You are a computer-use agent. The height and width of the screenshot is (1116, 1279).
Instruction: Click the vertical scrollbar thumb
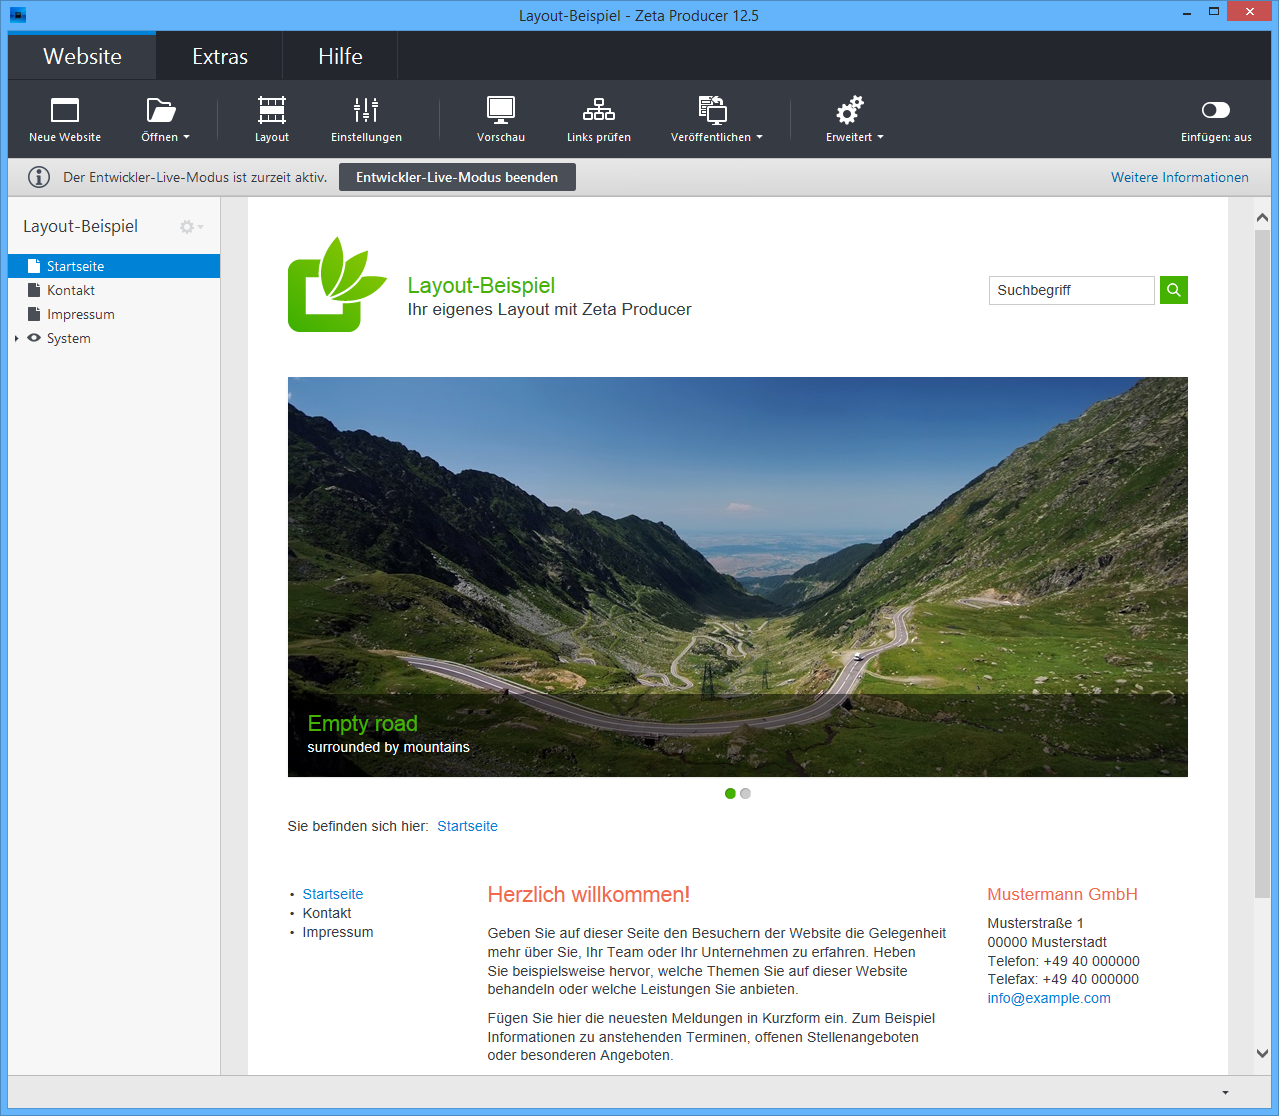(x=1262, y=560)
